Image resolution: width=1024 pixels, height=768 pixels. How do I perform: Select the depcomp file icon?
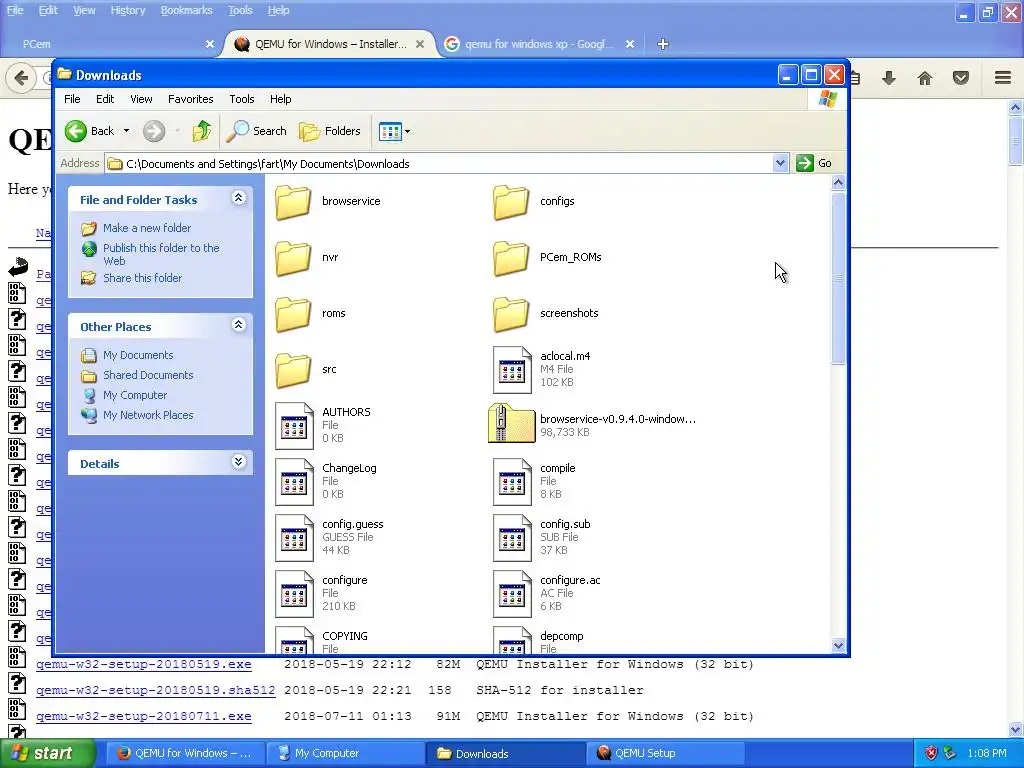[x=512, y=640]
